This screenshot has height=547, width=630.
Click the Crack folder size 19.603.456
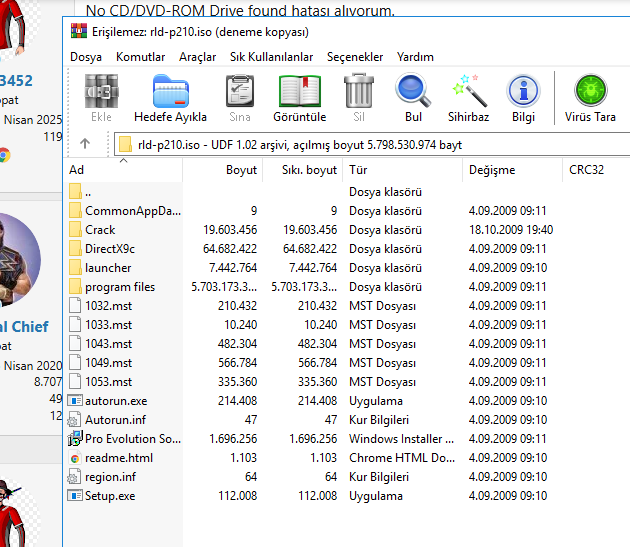tap(230, 230)
